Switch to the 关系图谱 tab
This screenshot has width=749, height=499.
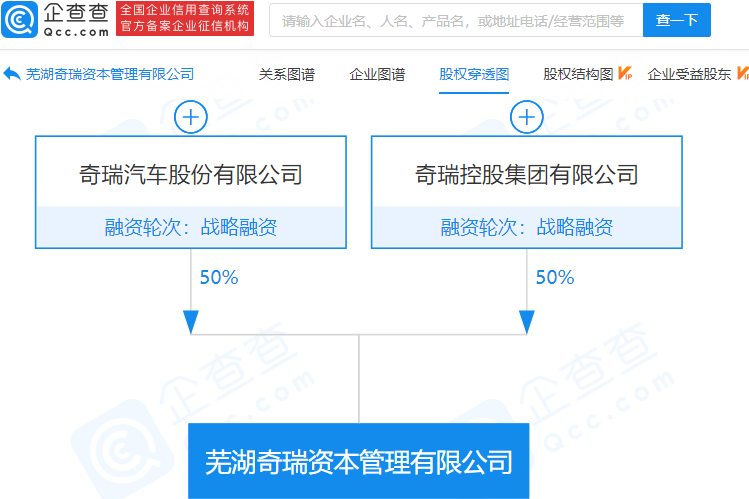pos(286,74)
